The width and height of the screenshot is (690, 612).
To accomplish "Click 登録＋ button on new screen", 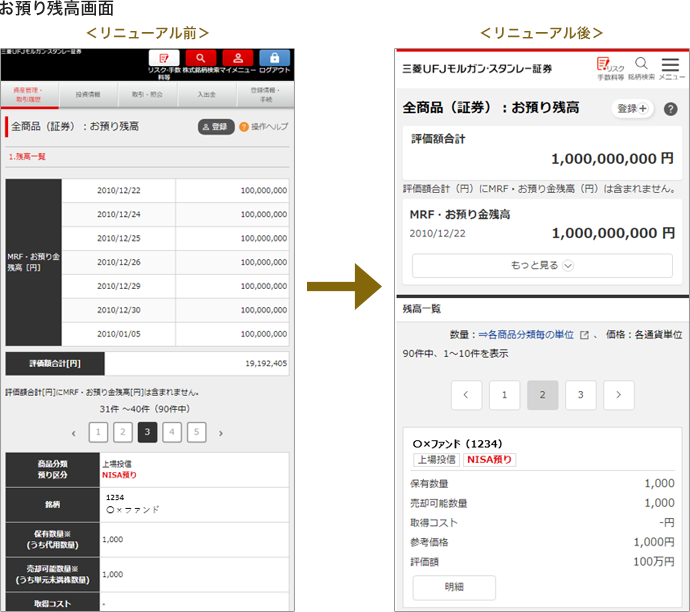I will pos(632,108).
